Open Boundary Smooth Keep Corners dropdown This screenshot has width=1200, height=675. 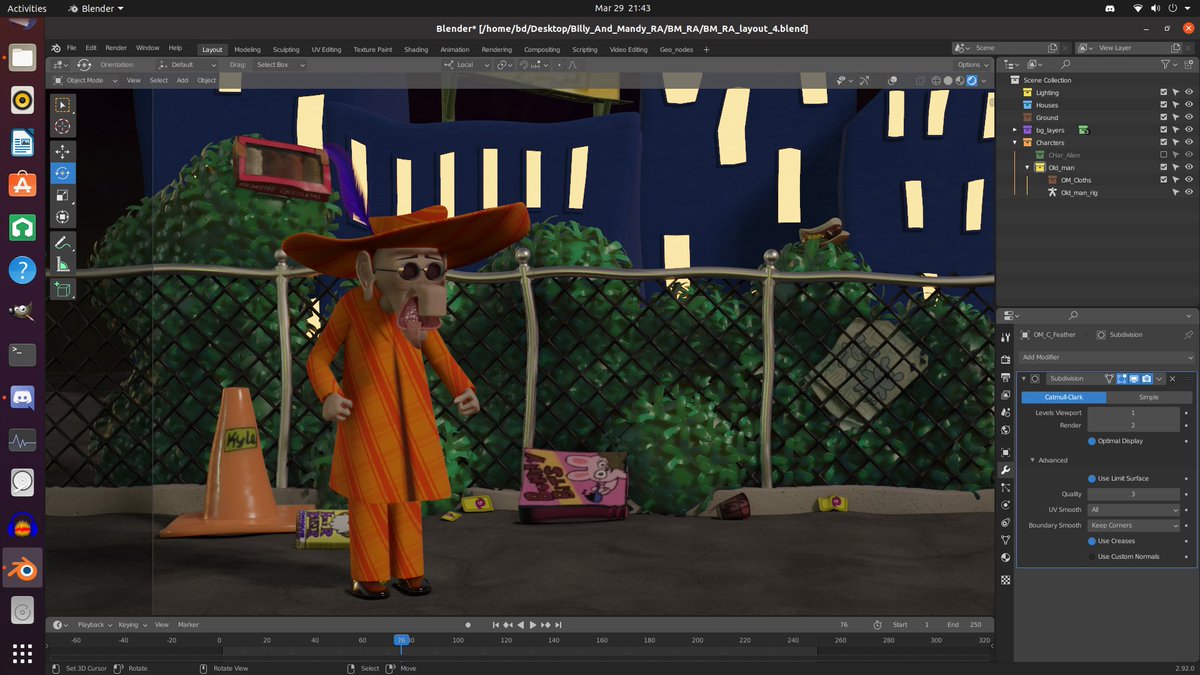[x=1133, y=525]
